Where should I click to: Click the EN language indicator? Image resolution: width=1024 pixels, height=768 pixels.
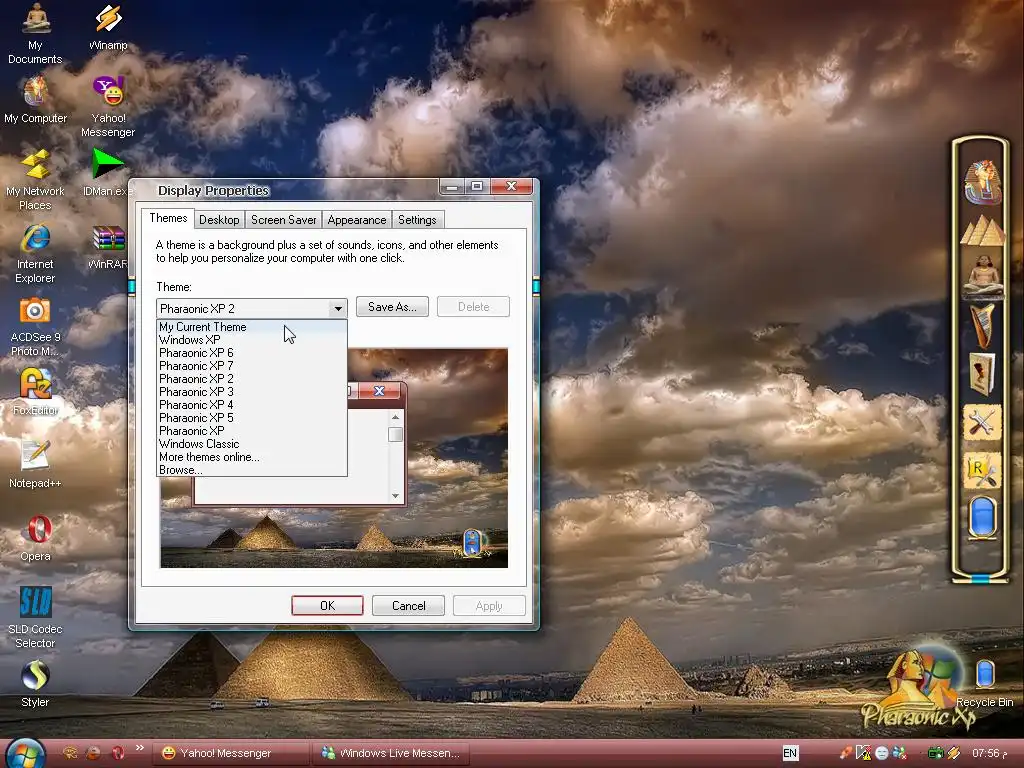(x=790, y=753)
